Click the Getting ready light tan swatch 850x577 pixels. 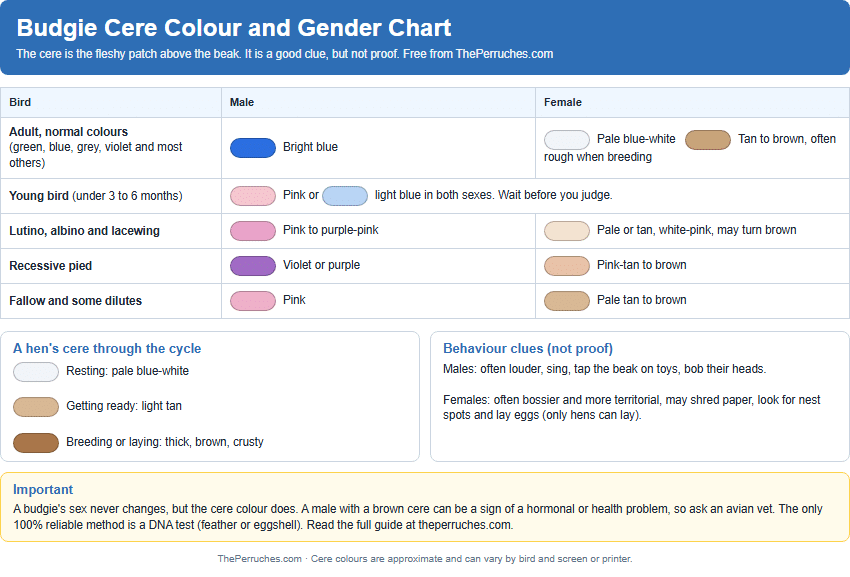coord(36,407)
